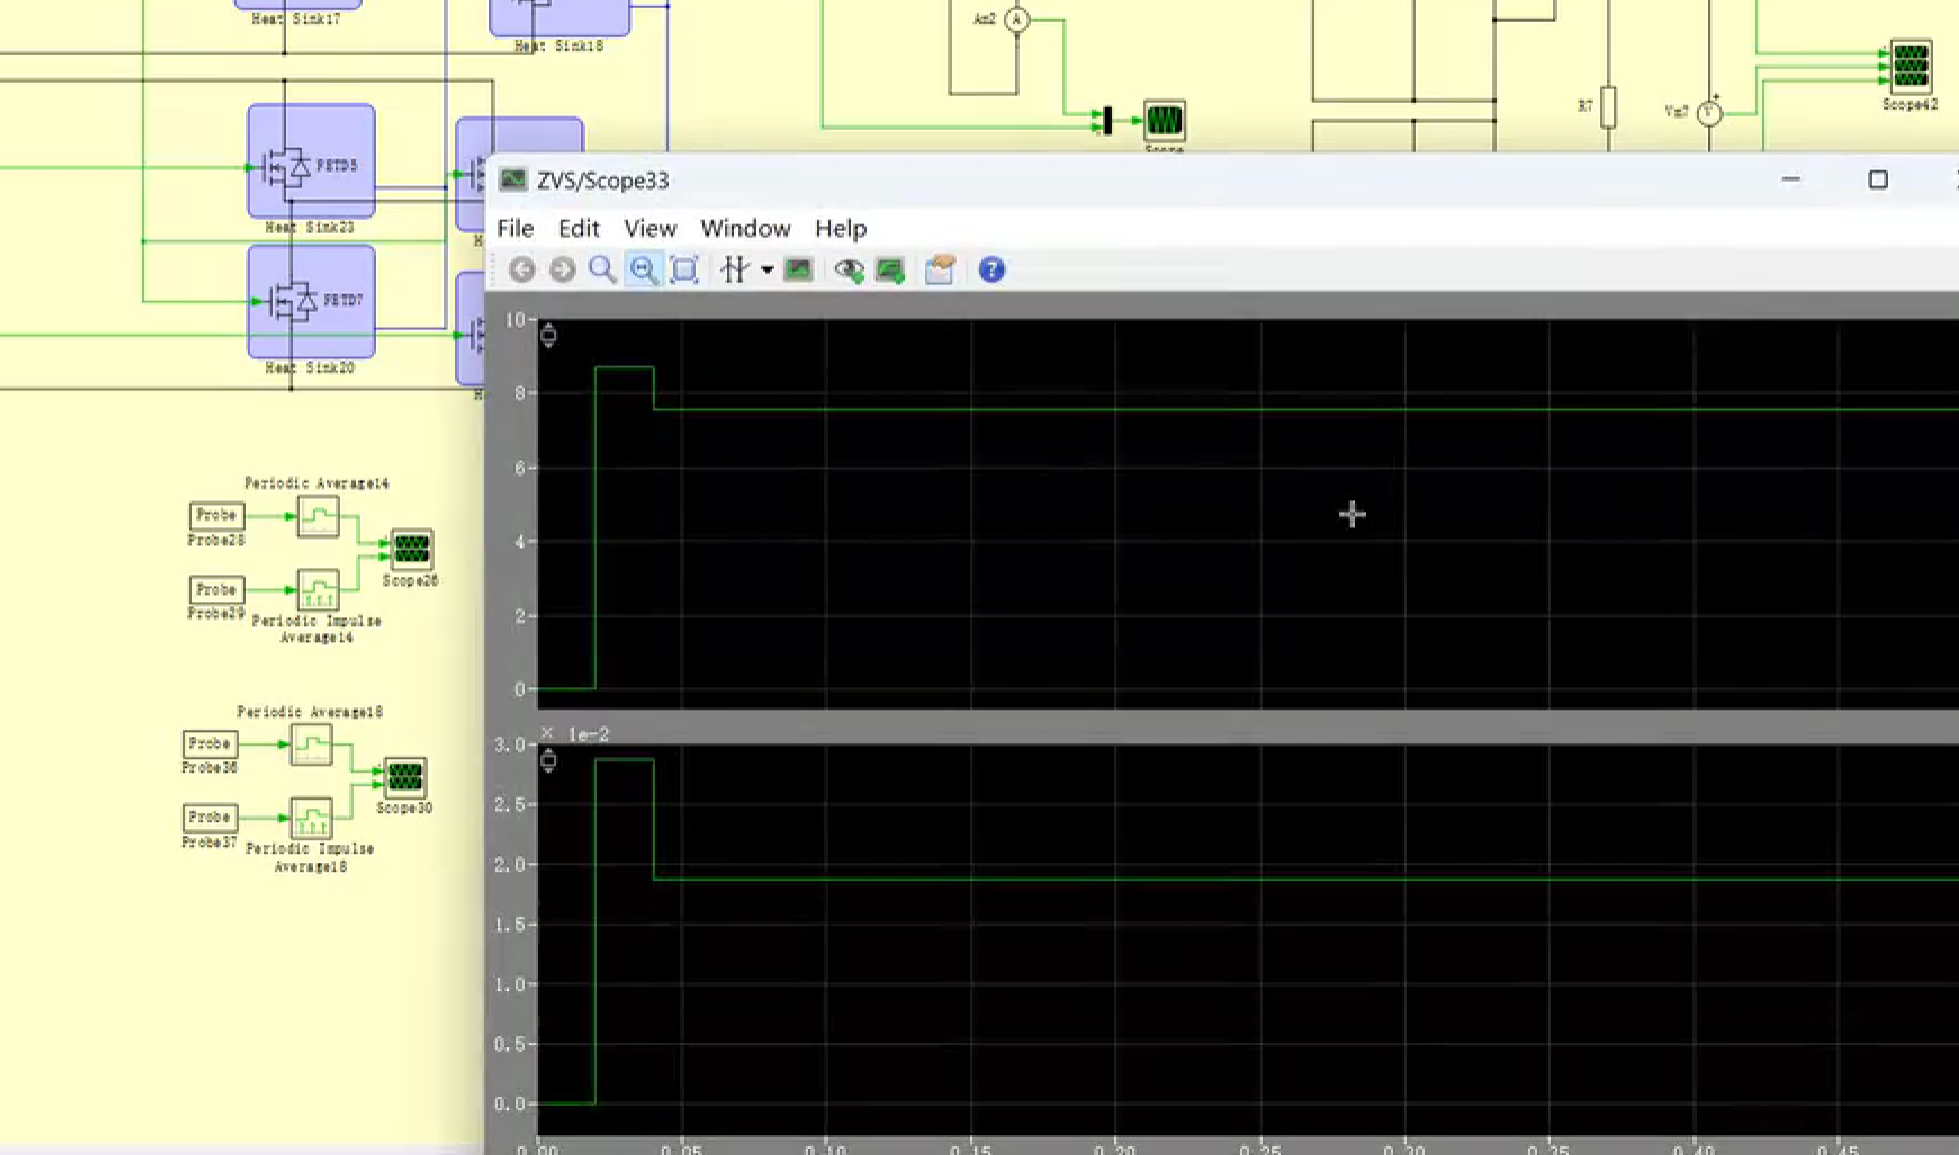Click the saved view image icon

[798, 270]
